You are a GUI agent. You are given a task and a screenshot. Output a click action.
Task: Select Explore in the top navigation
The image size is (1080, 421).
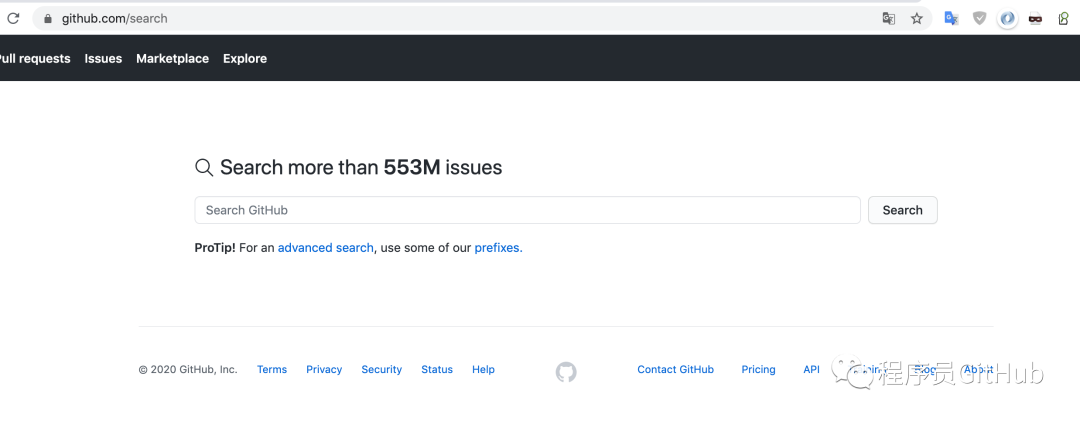click(x=245, y=59)
